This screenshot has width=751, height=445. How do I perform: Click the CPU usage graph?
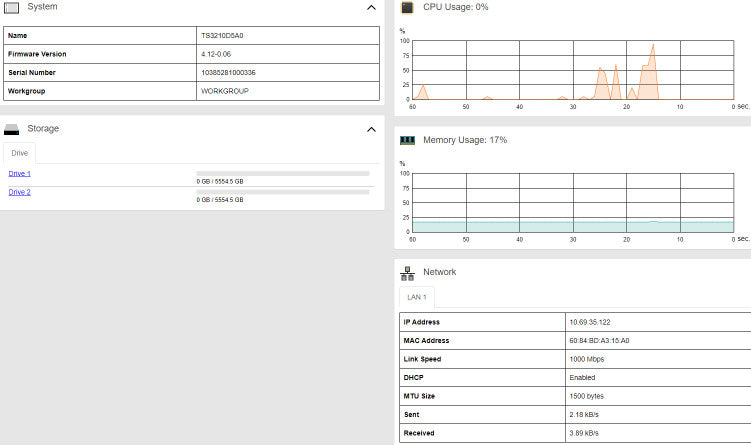click(x=573, y=70)
